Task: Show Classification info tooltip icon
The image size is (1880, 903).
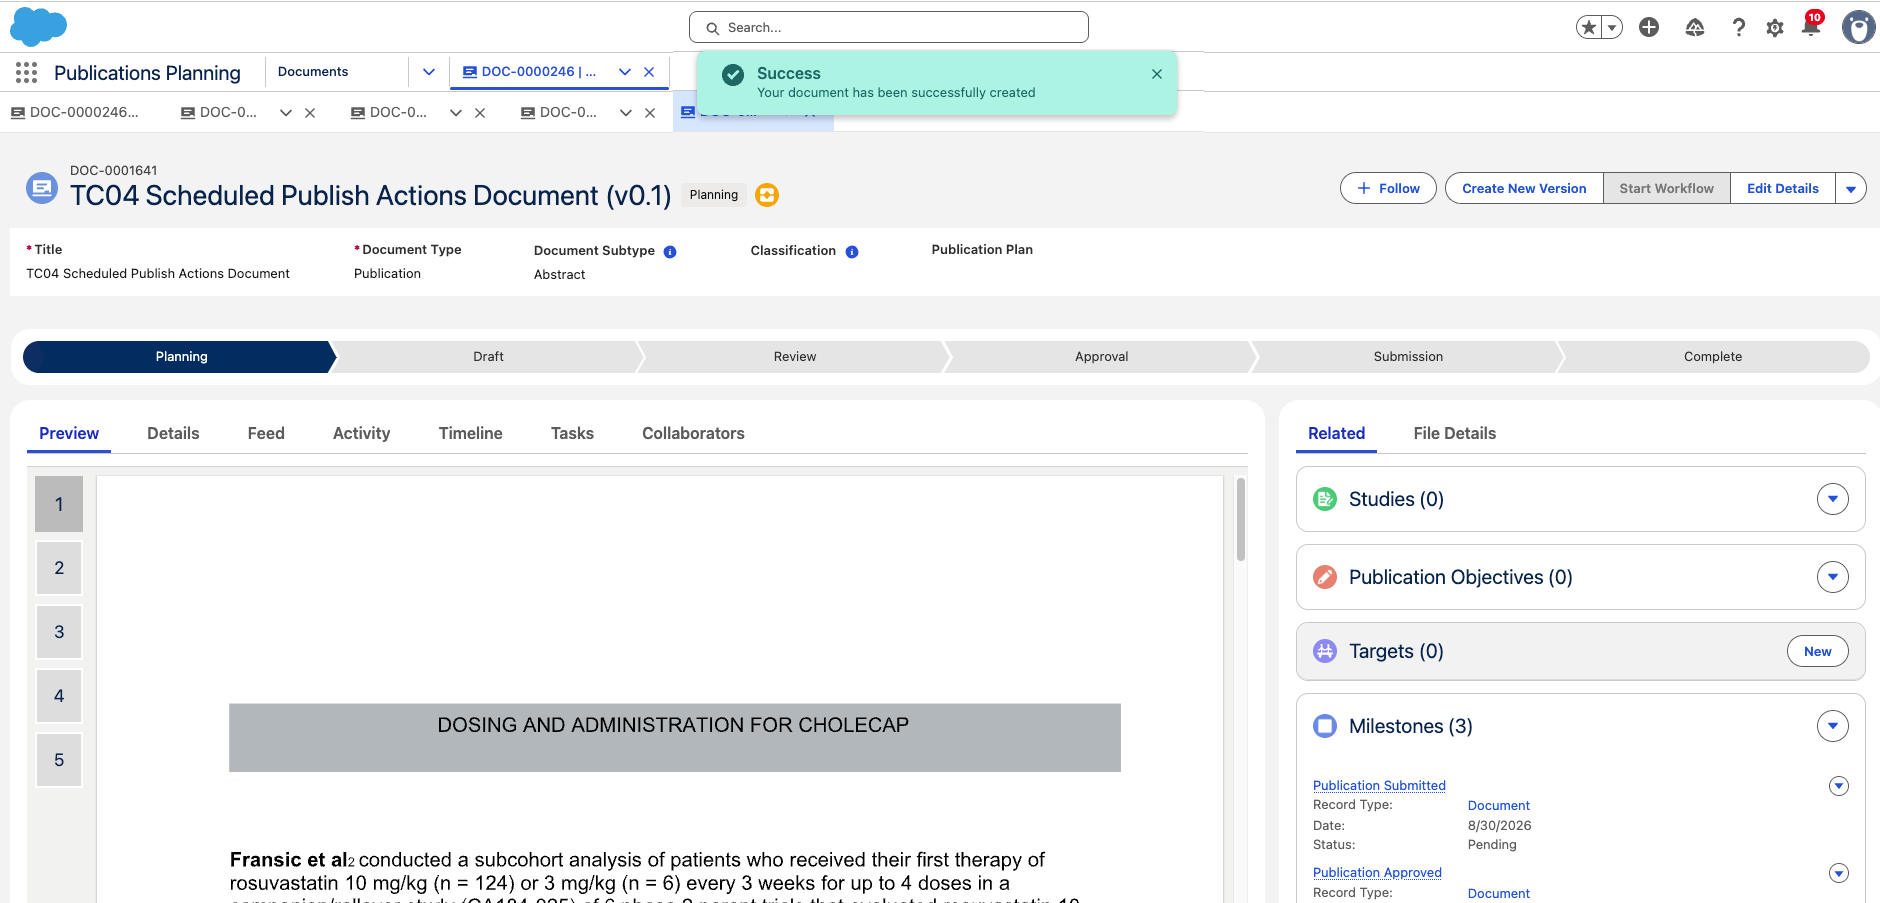Action: pyautogui.click(x=852, y=252)
